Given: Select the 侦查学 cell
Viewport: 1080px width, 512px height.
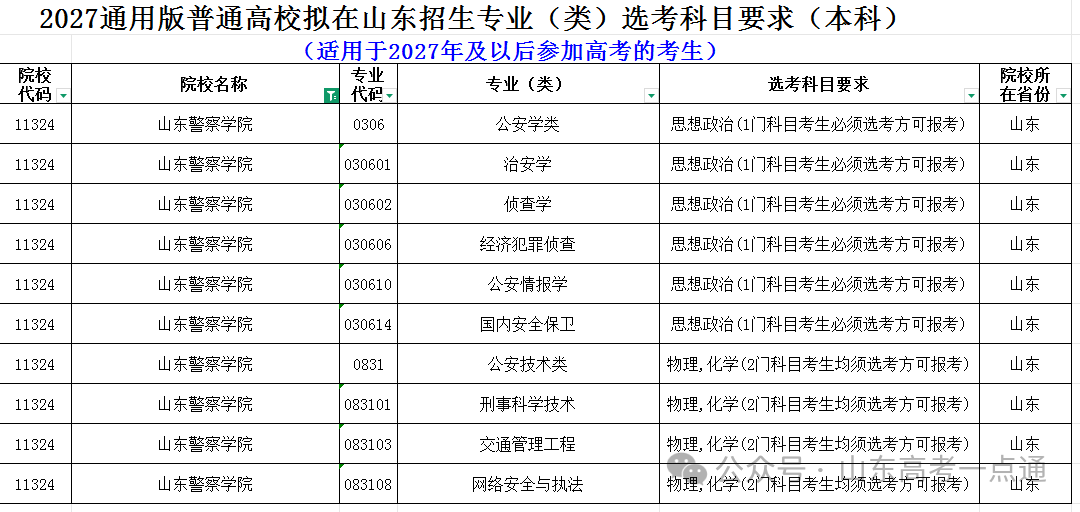Looking at the screenshot, I should (528, 204).
